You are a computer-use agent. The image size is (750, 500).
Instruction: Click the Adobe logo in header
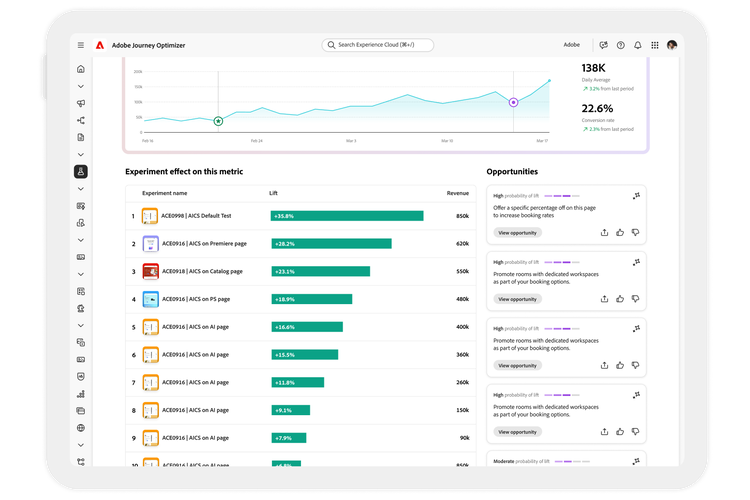[x=99, y=45]
